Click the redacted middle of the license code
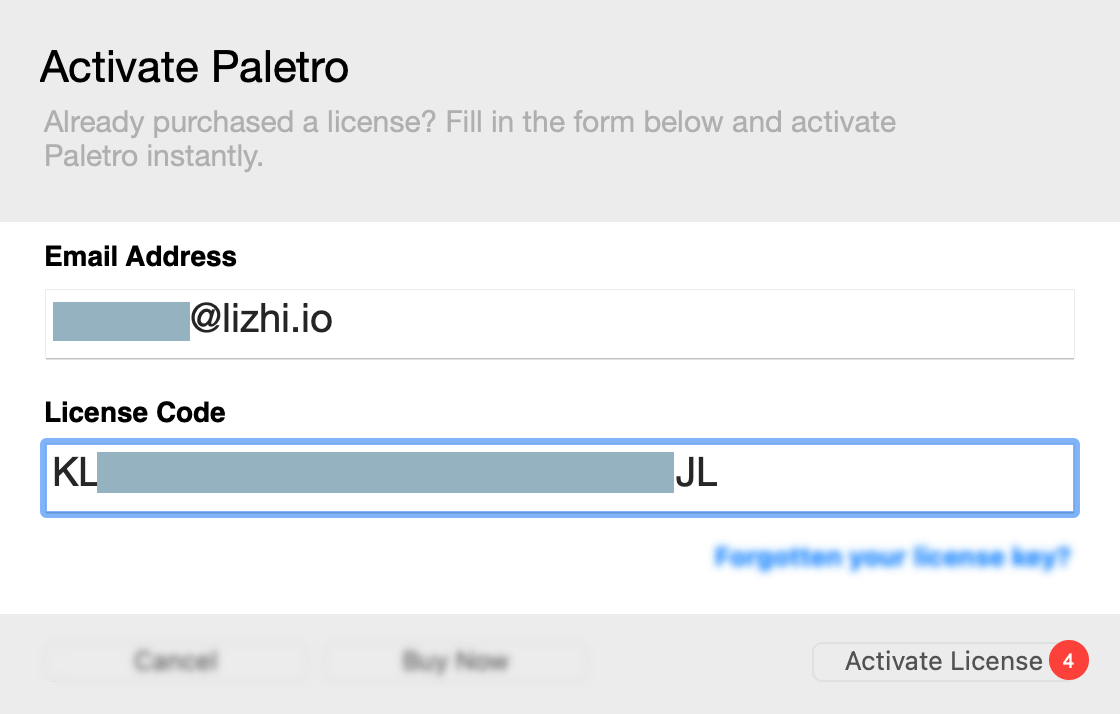This screenshot has width=1120, height=714. [386, 473]
